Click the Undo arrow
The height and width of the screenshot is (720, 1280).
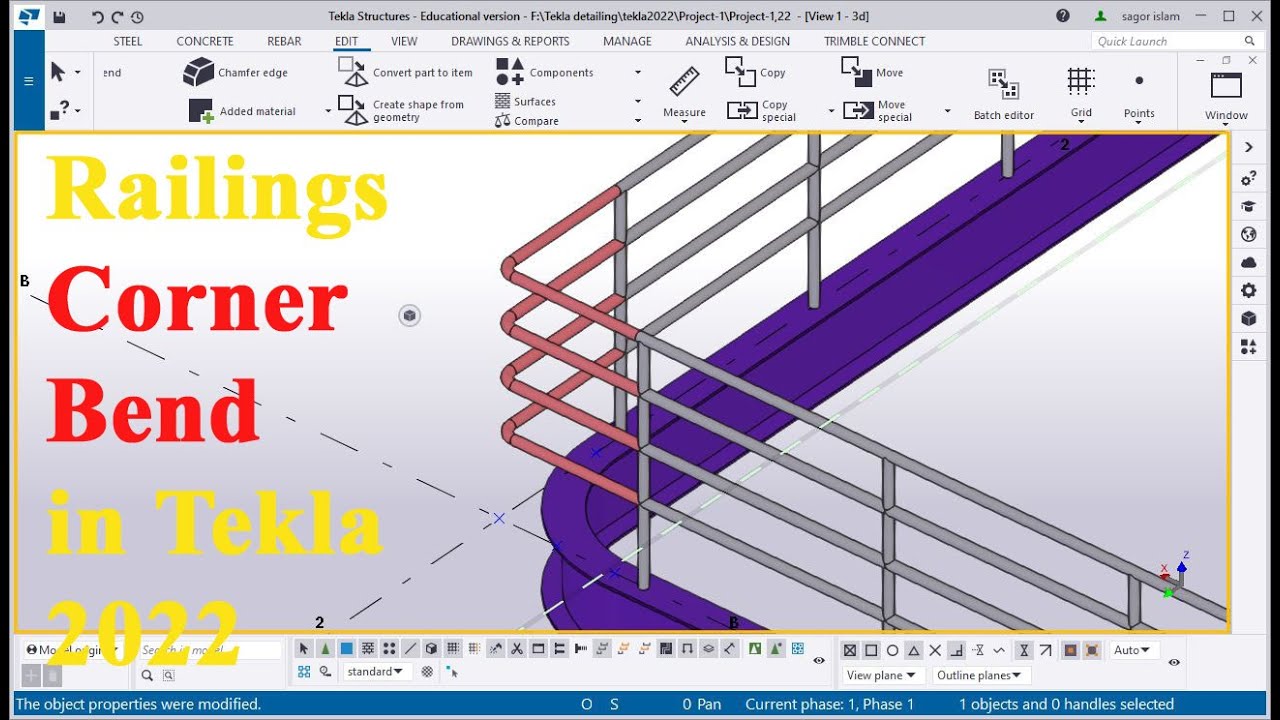(x=97, y=16)
